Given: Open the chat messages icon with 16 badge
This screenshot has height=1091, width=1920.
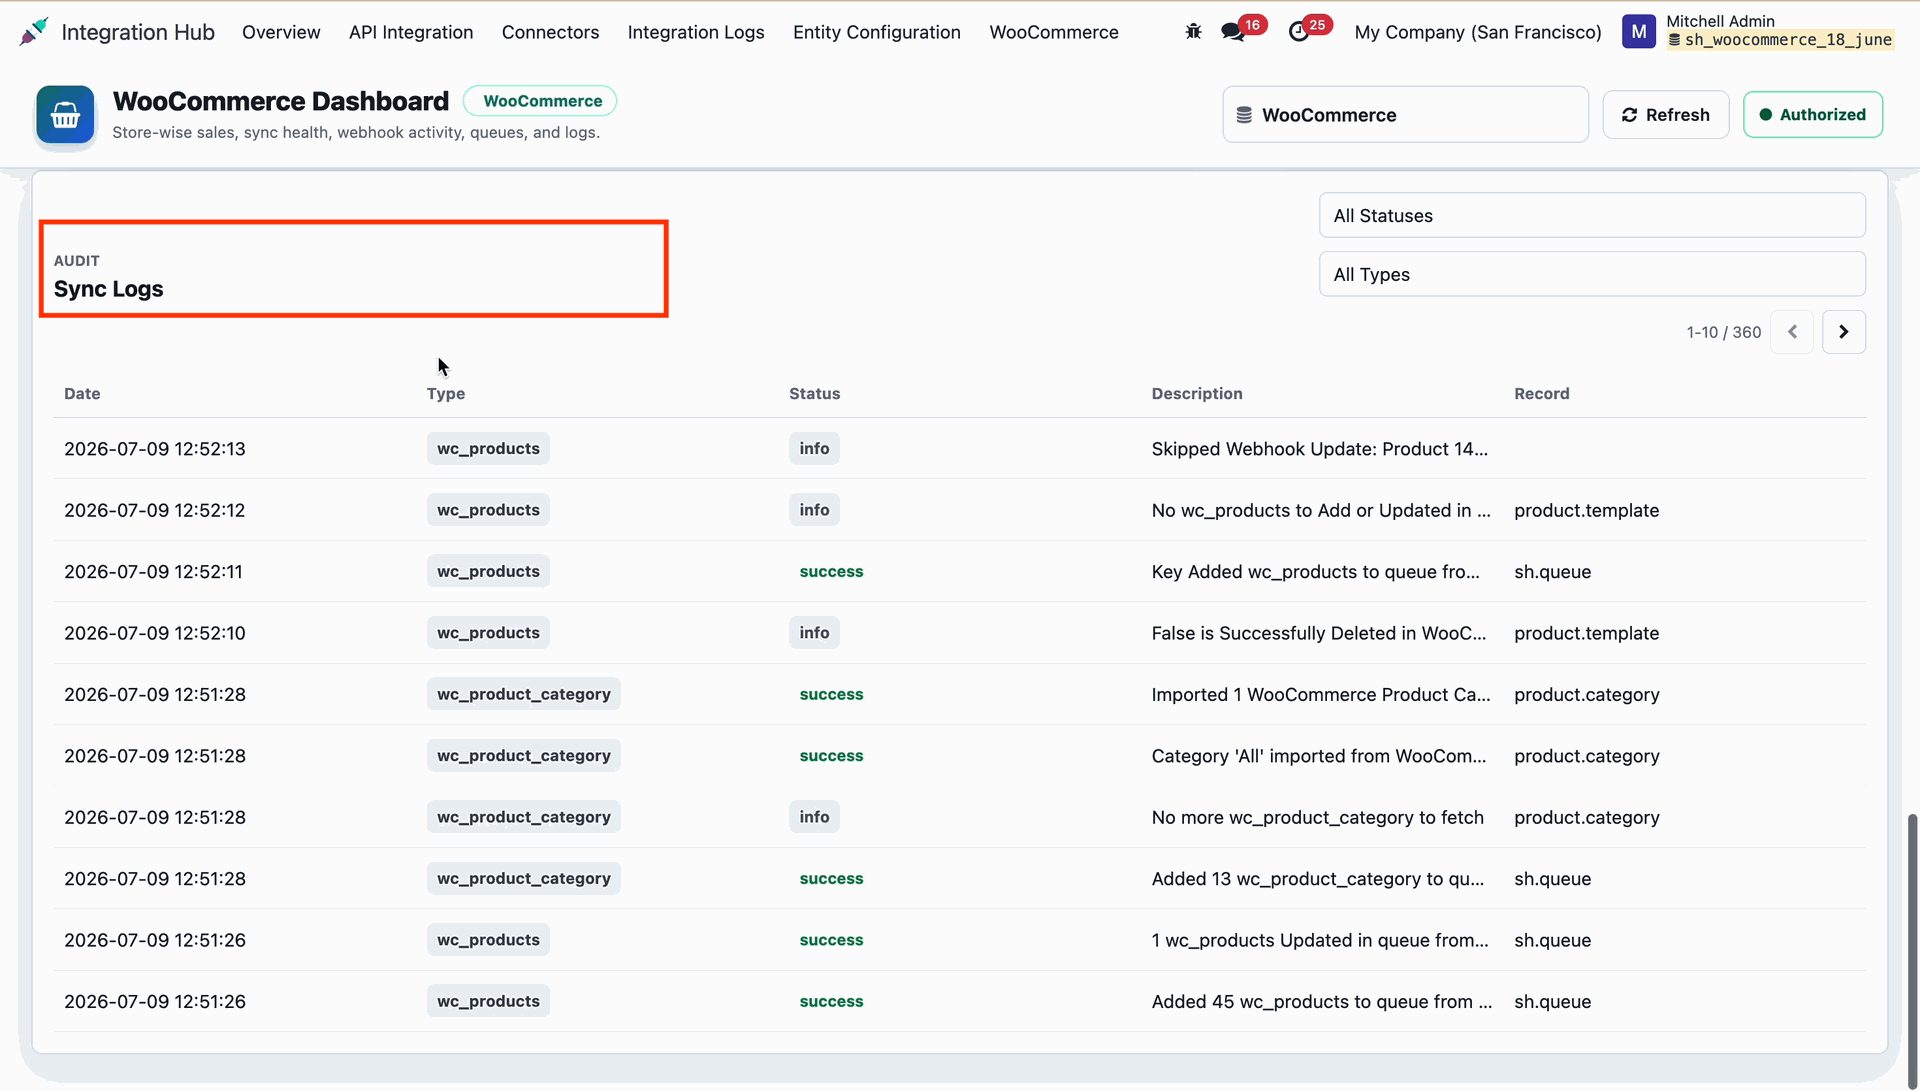Looking at the screenshot, I should coord(1233,32).
